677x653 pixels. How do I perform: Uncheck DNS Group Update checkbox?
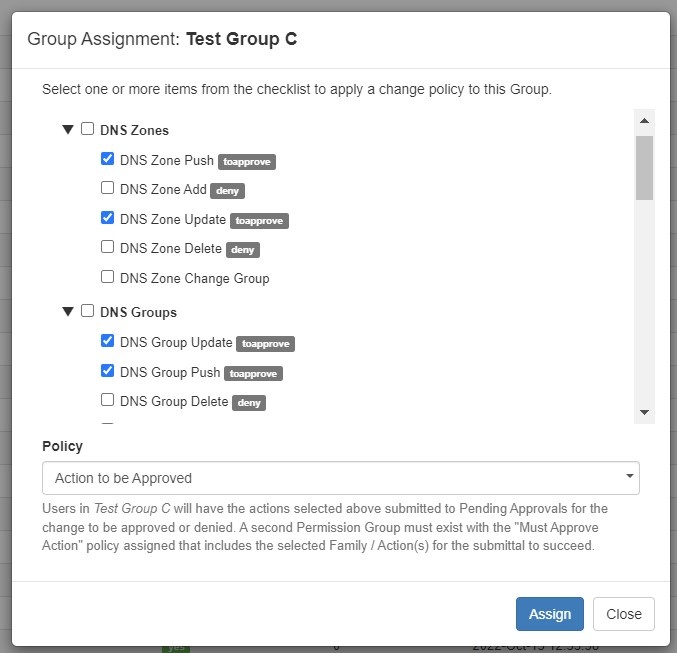point(107,341)
